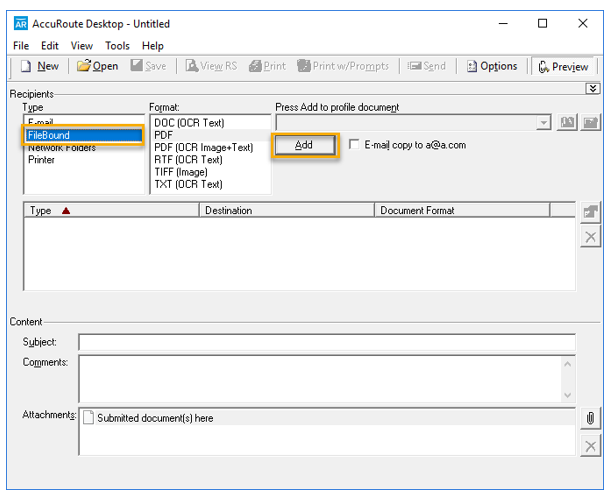Click the remove attachment X icon

[x=590, y=446]
